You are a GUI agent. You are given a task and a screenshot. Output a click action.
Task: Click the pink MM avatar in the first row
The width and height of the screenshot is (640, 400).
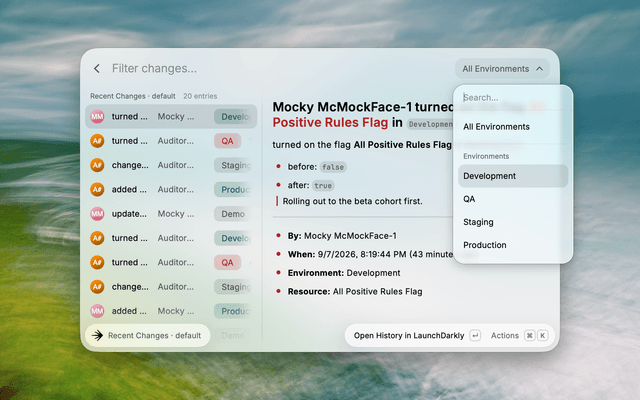[97, 117]
